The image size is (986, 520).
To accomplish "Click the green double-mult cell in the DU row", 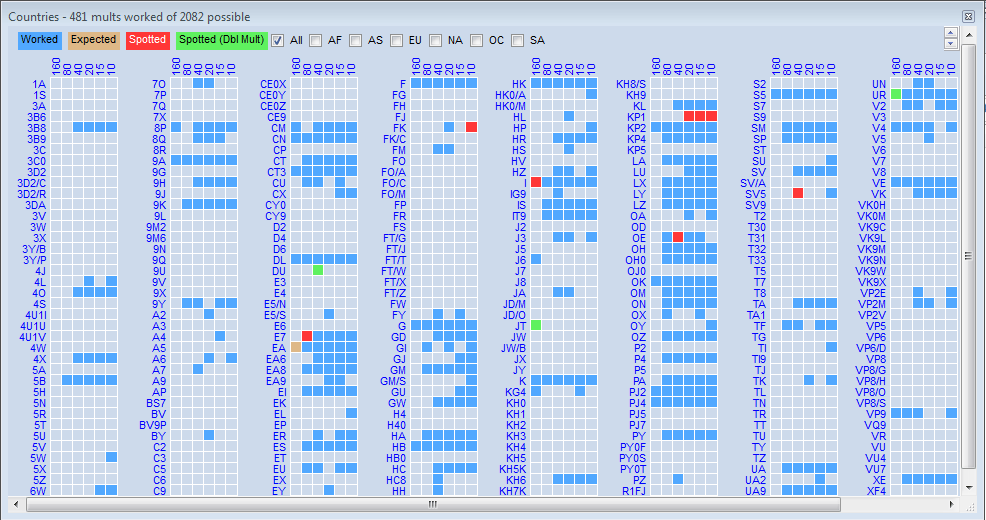I will (x=318, y=270).
